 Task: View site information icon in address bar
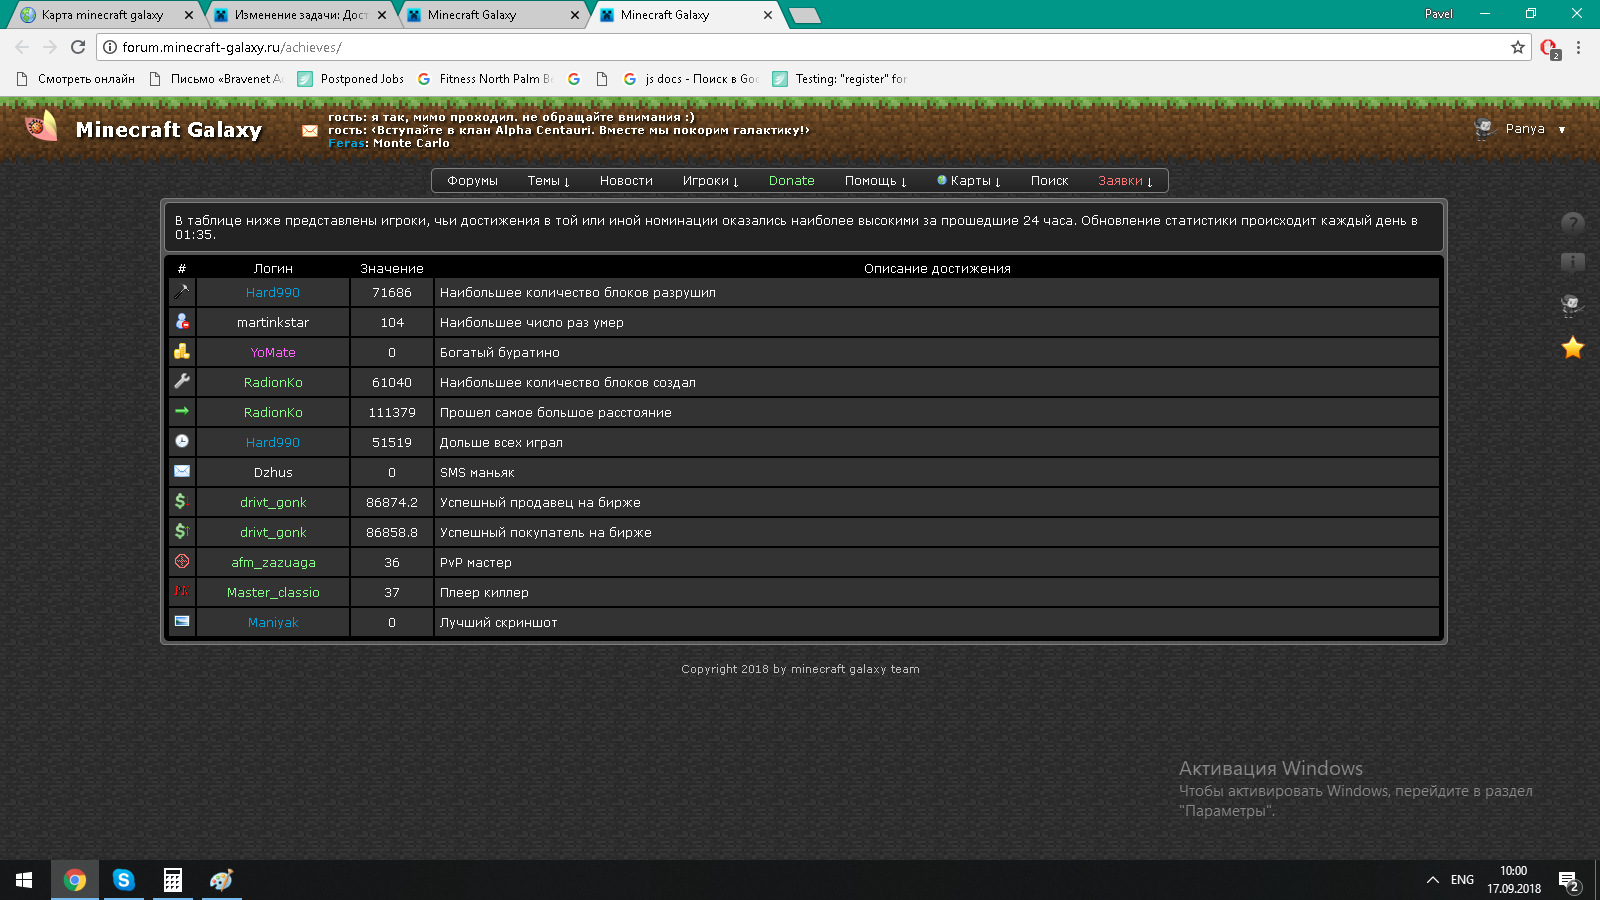[111, 47]
